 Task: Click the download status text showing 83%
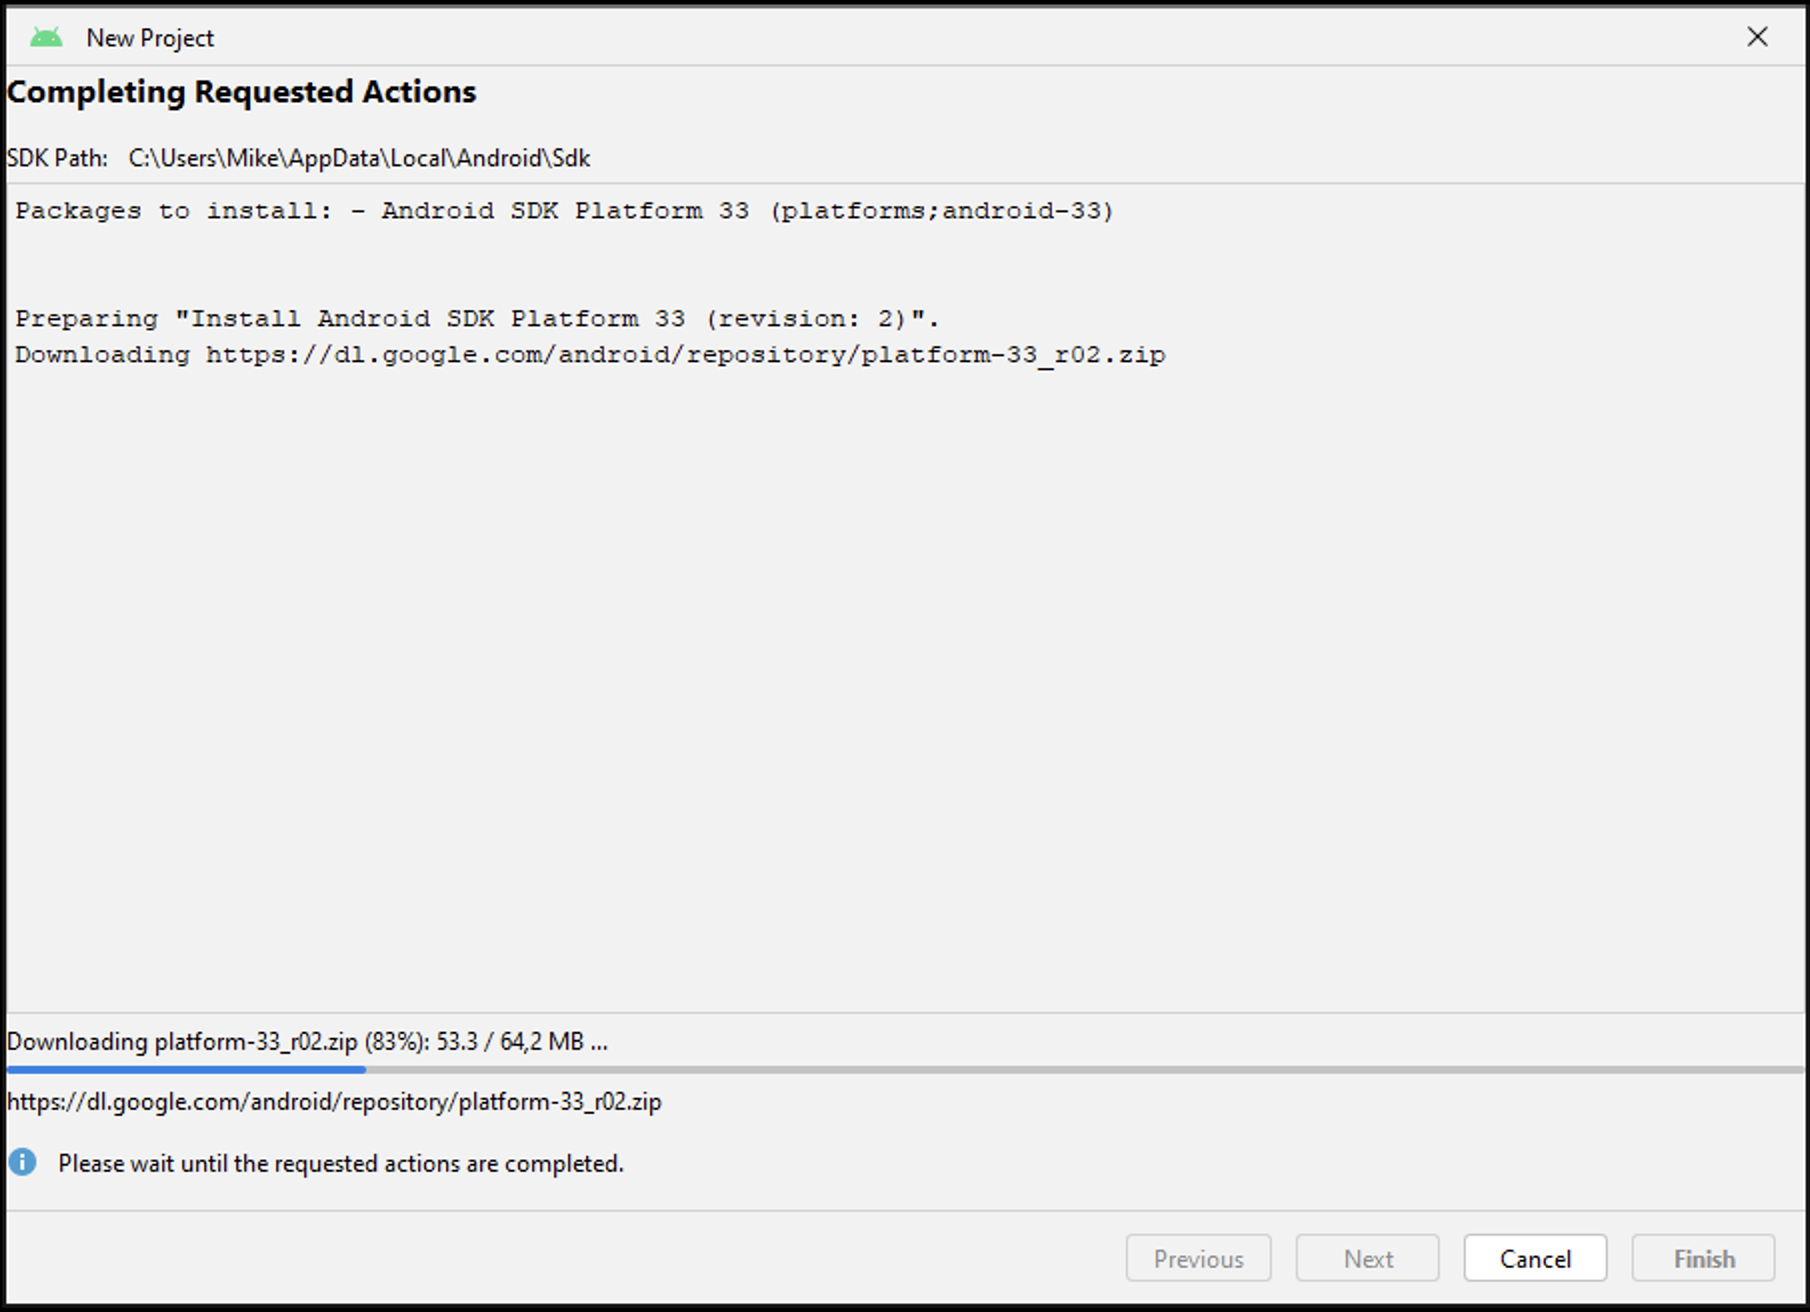(307, 1041)
